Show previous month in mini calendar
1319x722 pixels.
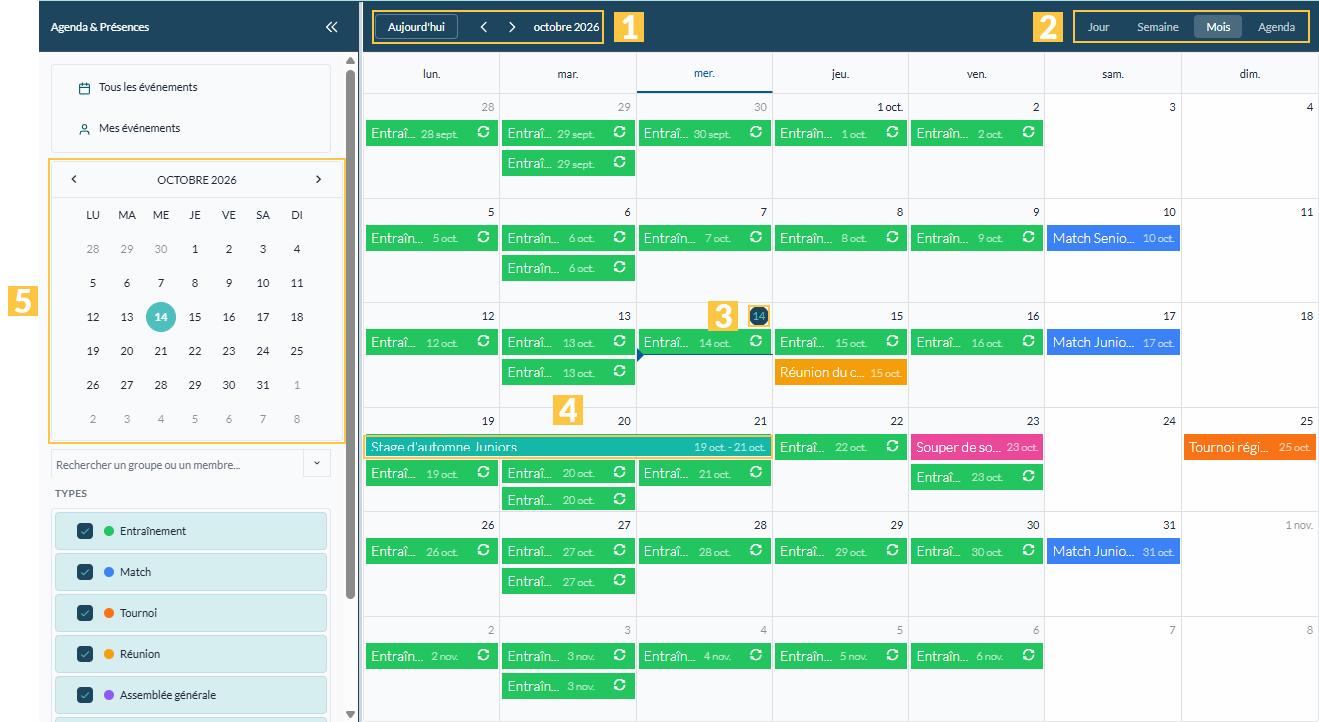pyautogui.click(x=74, y=180)
